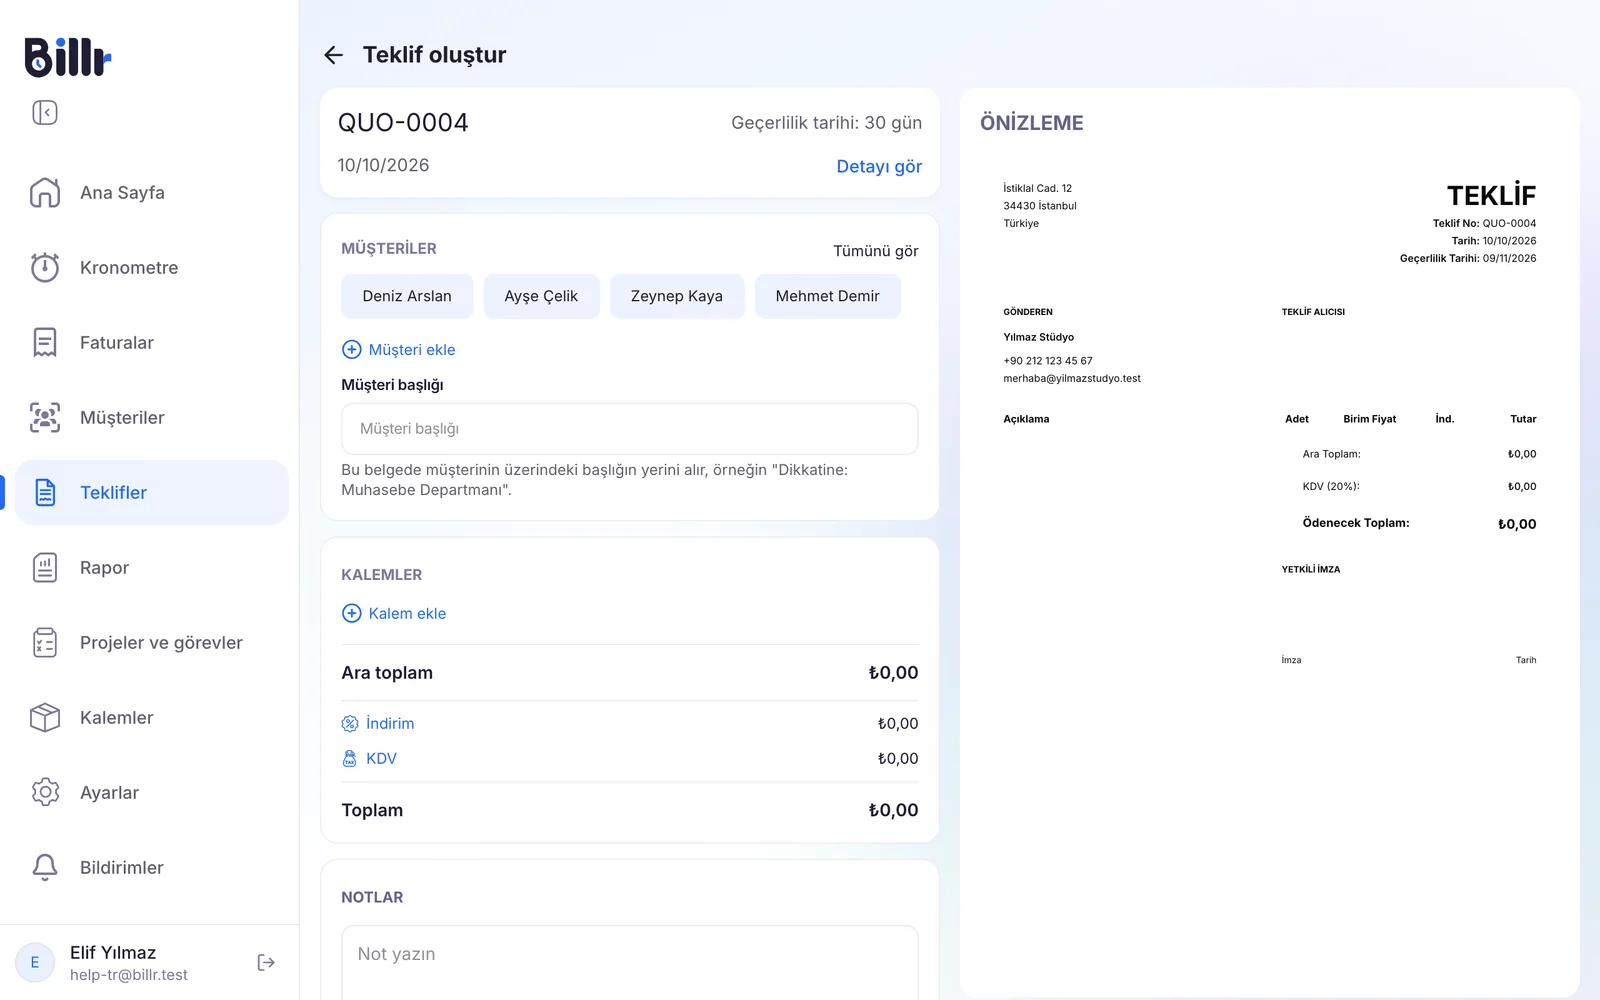
Task: Open Projeler ve görevler section
Action: (152, 642)
